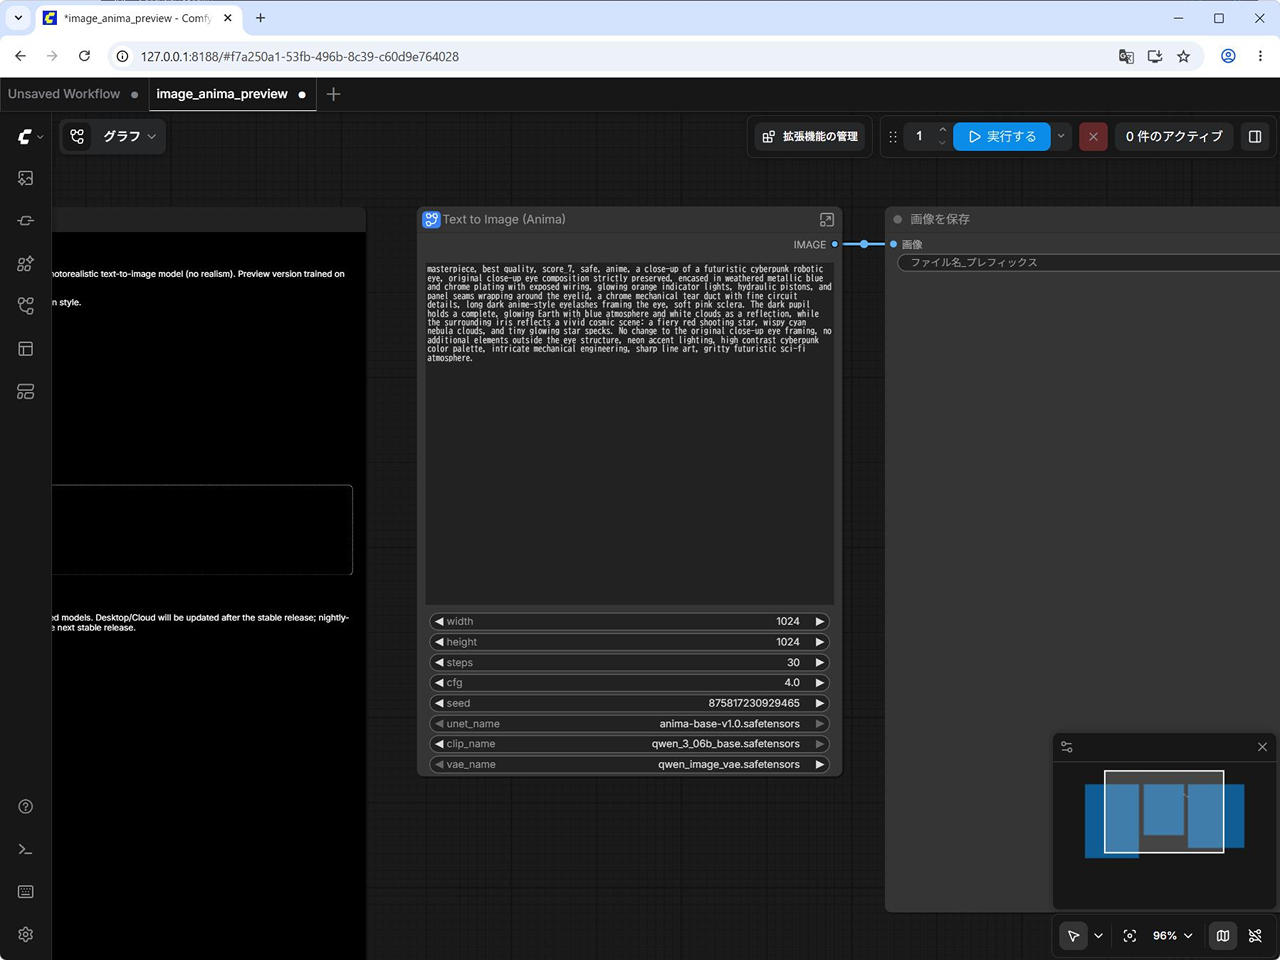Open the keyboard shortcuts sidebar icon
Screen dimensions: 1280x960
[26, 892]
